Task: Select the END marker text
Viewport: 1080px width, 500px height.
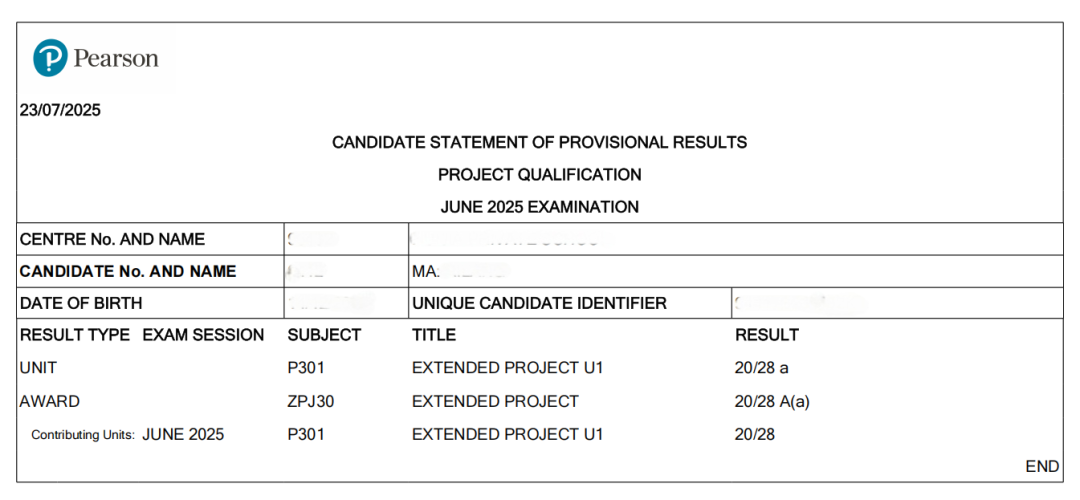Action: click(1042, 467)
